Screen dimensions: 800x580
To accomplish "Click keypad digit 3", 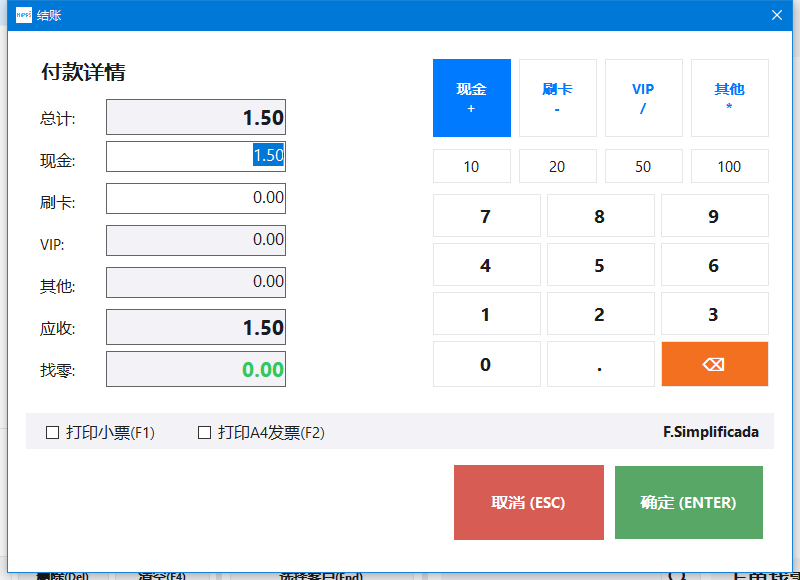I will coord(714,314).
